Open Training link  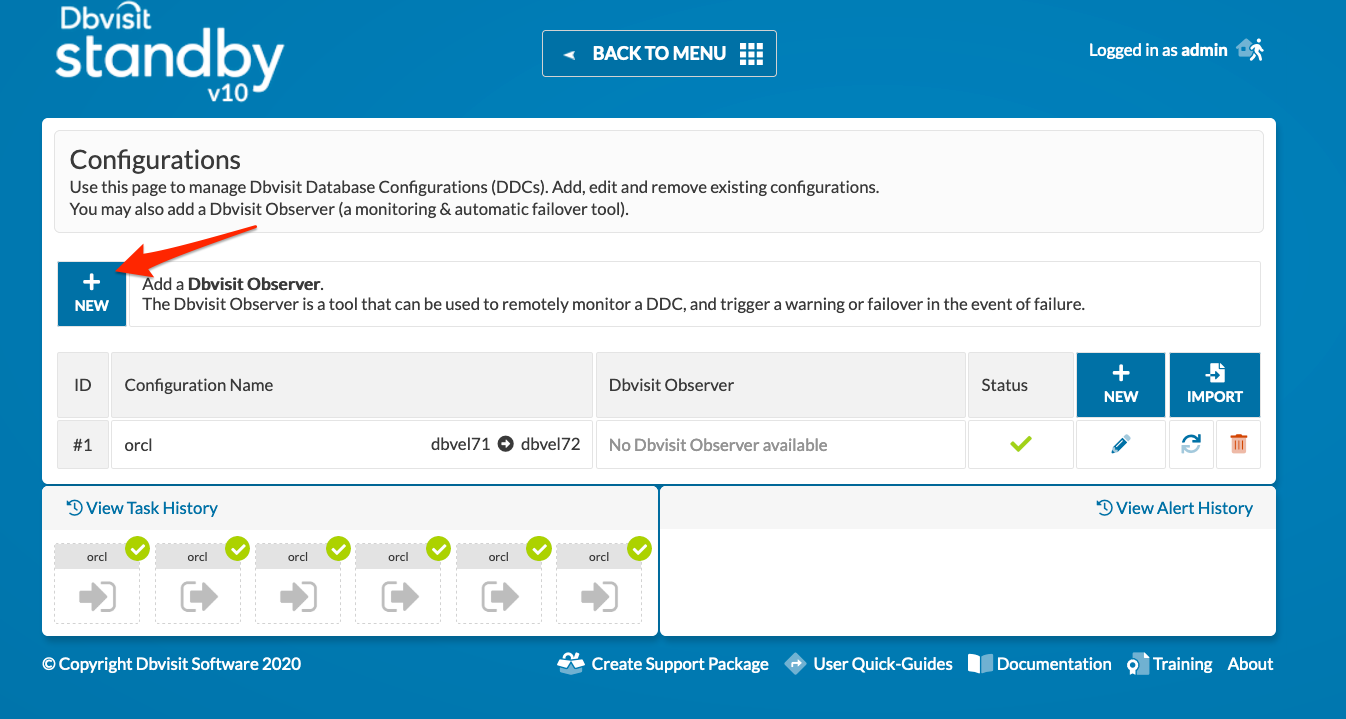(1170, 664)
